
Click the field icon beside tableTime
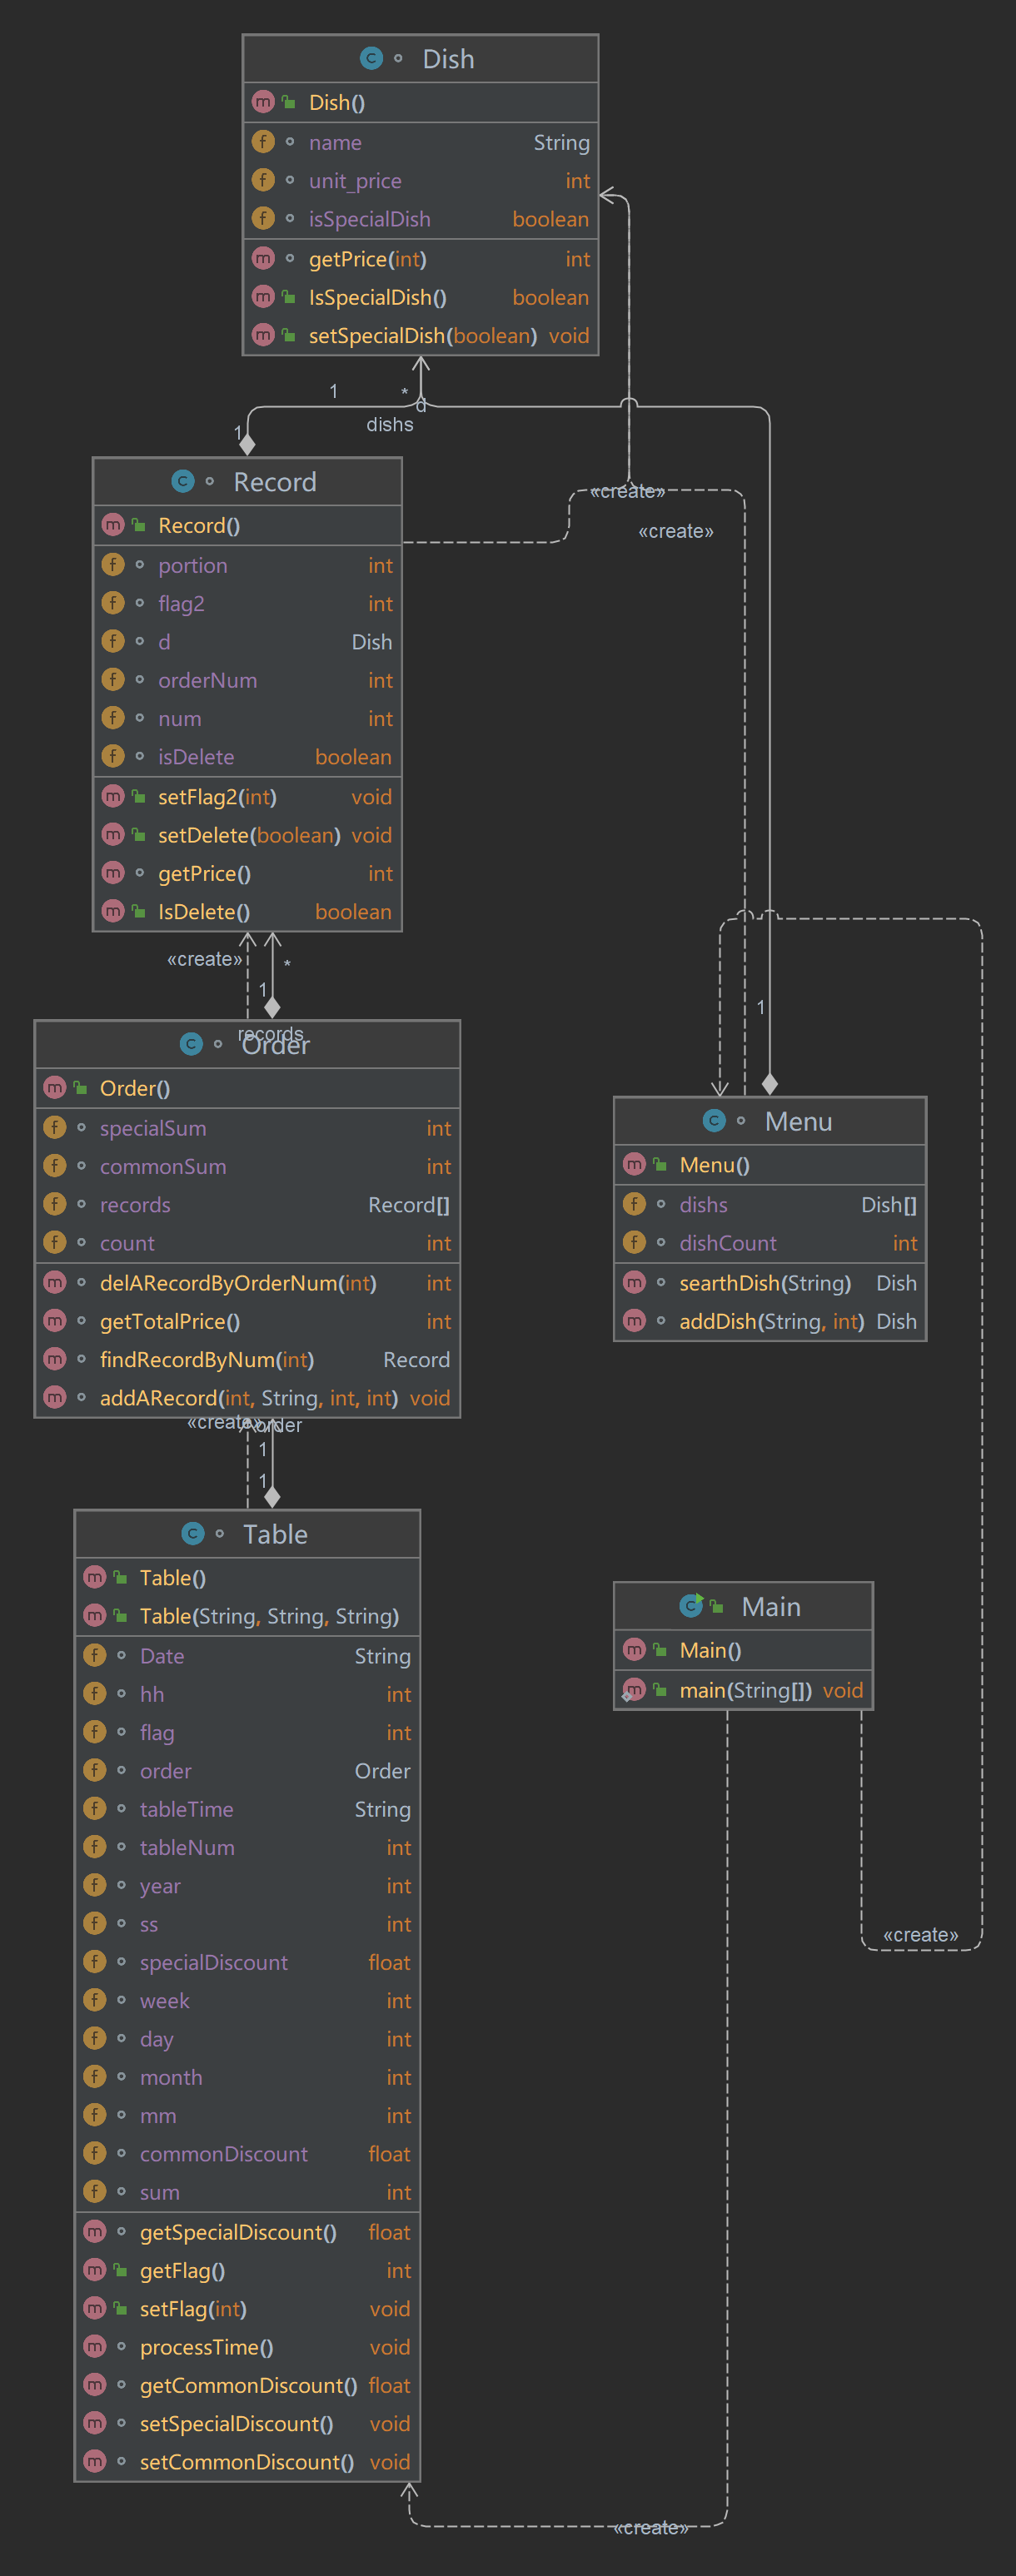[95, 1807]
